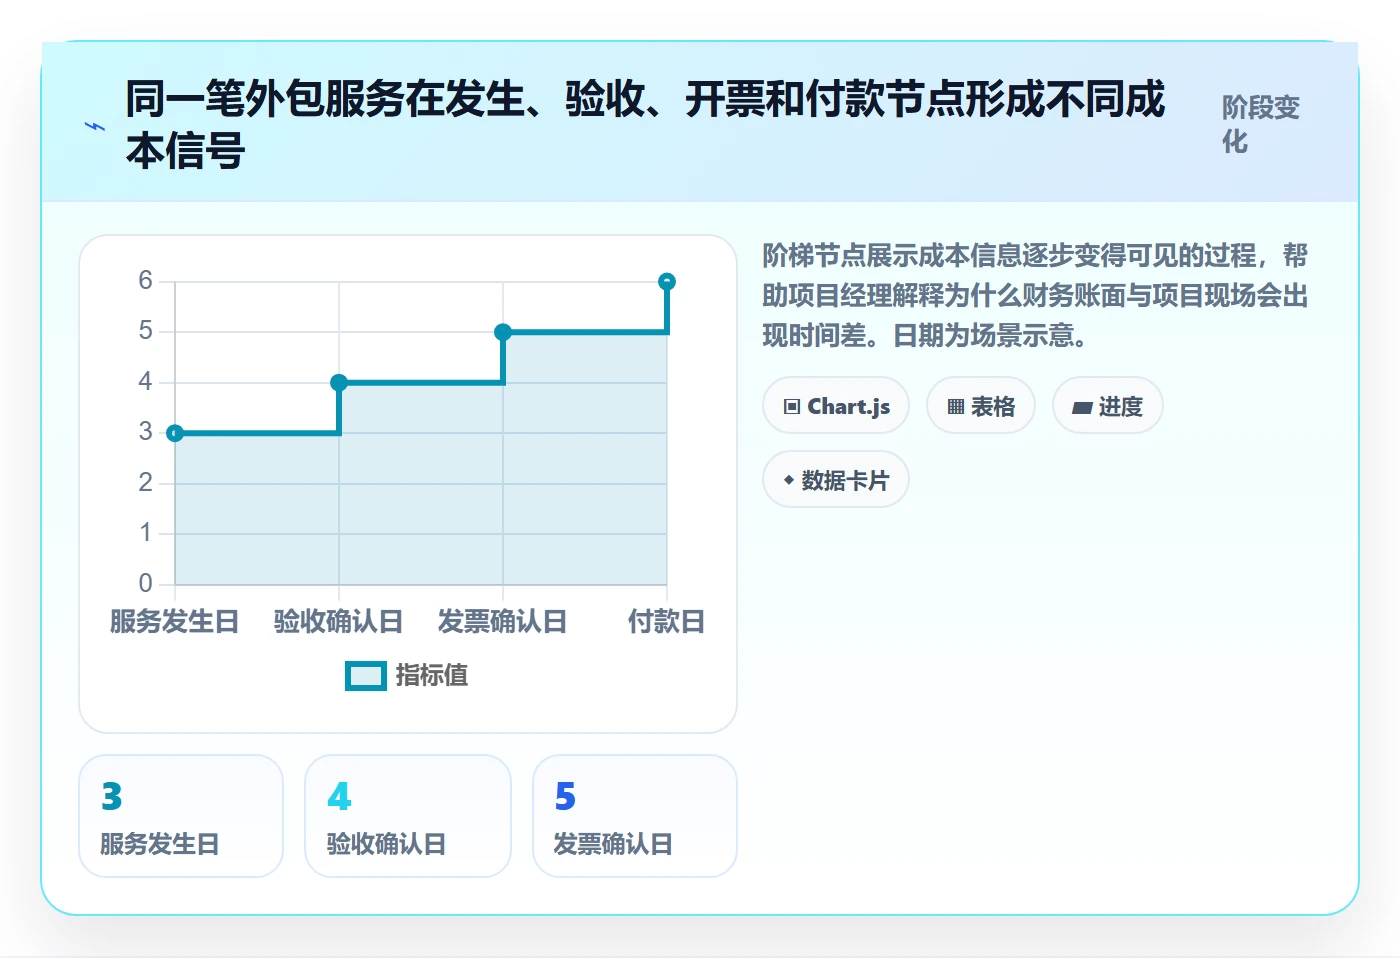Click the 阶段变化 label in the header
This screenshot has height=958, width=1400.
[x=1261, y=124]
